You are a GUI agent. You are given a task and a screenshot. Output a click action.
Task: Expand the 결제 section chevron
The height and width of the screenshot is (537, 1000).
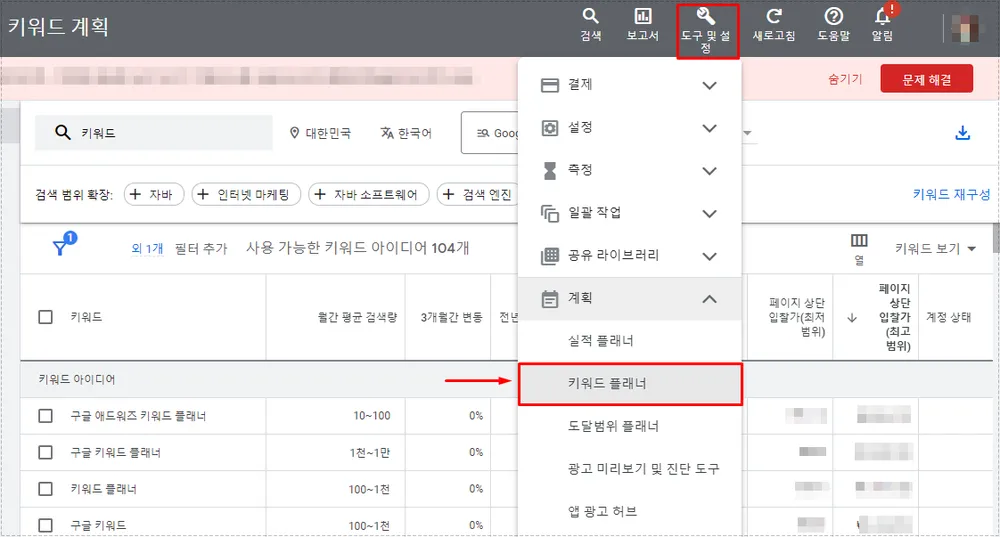709,85
